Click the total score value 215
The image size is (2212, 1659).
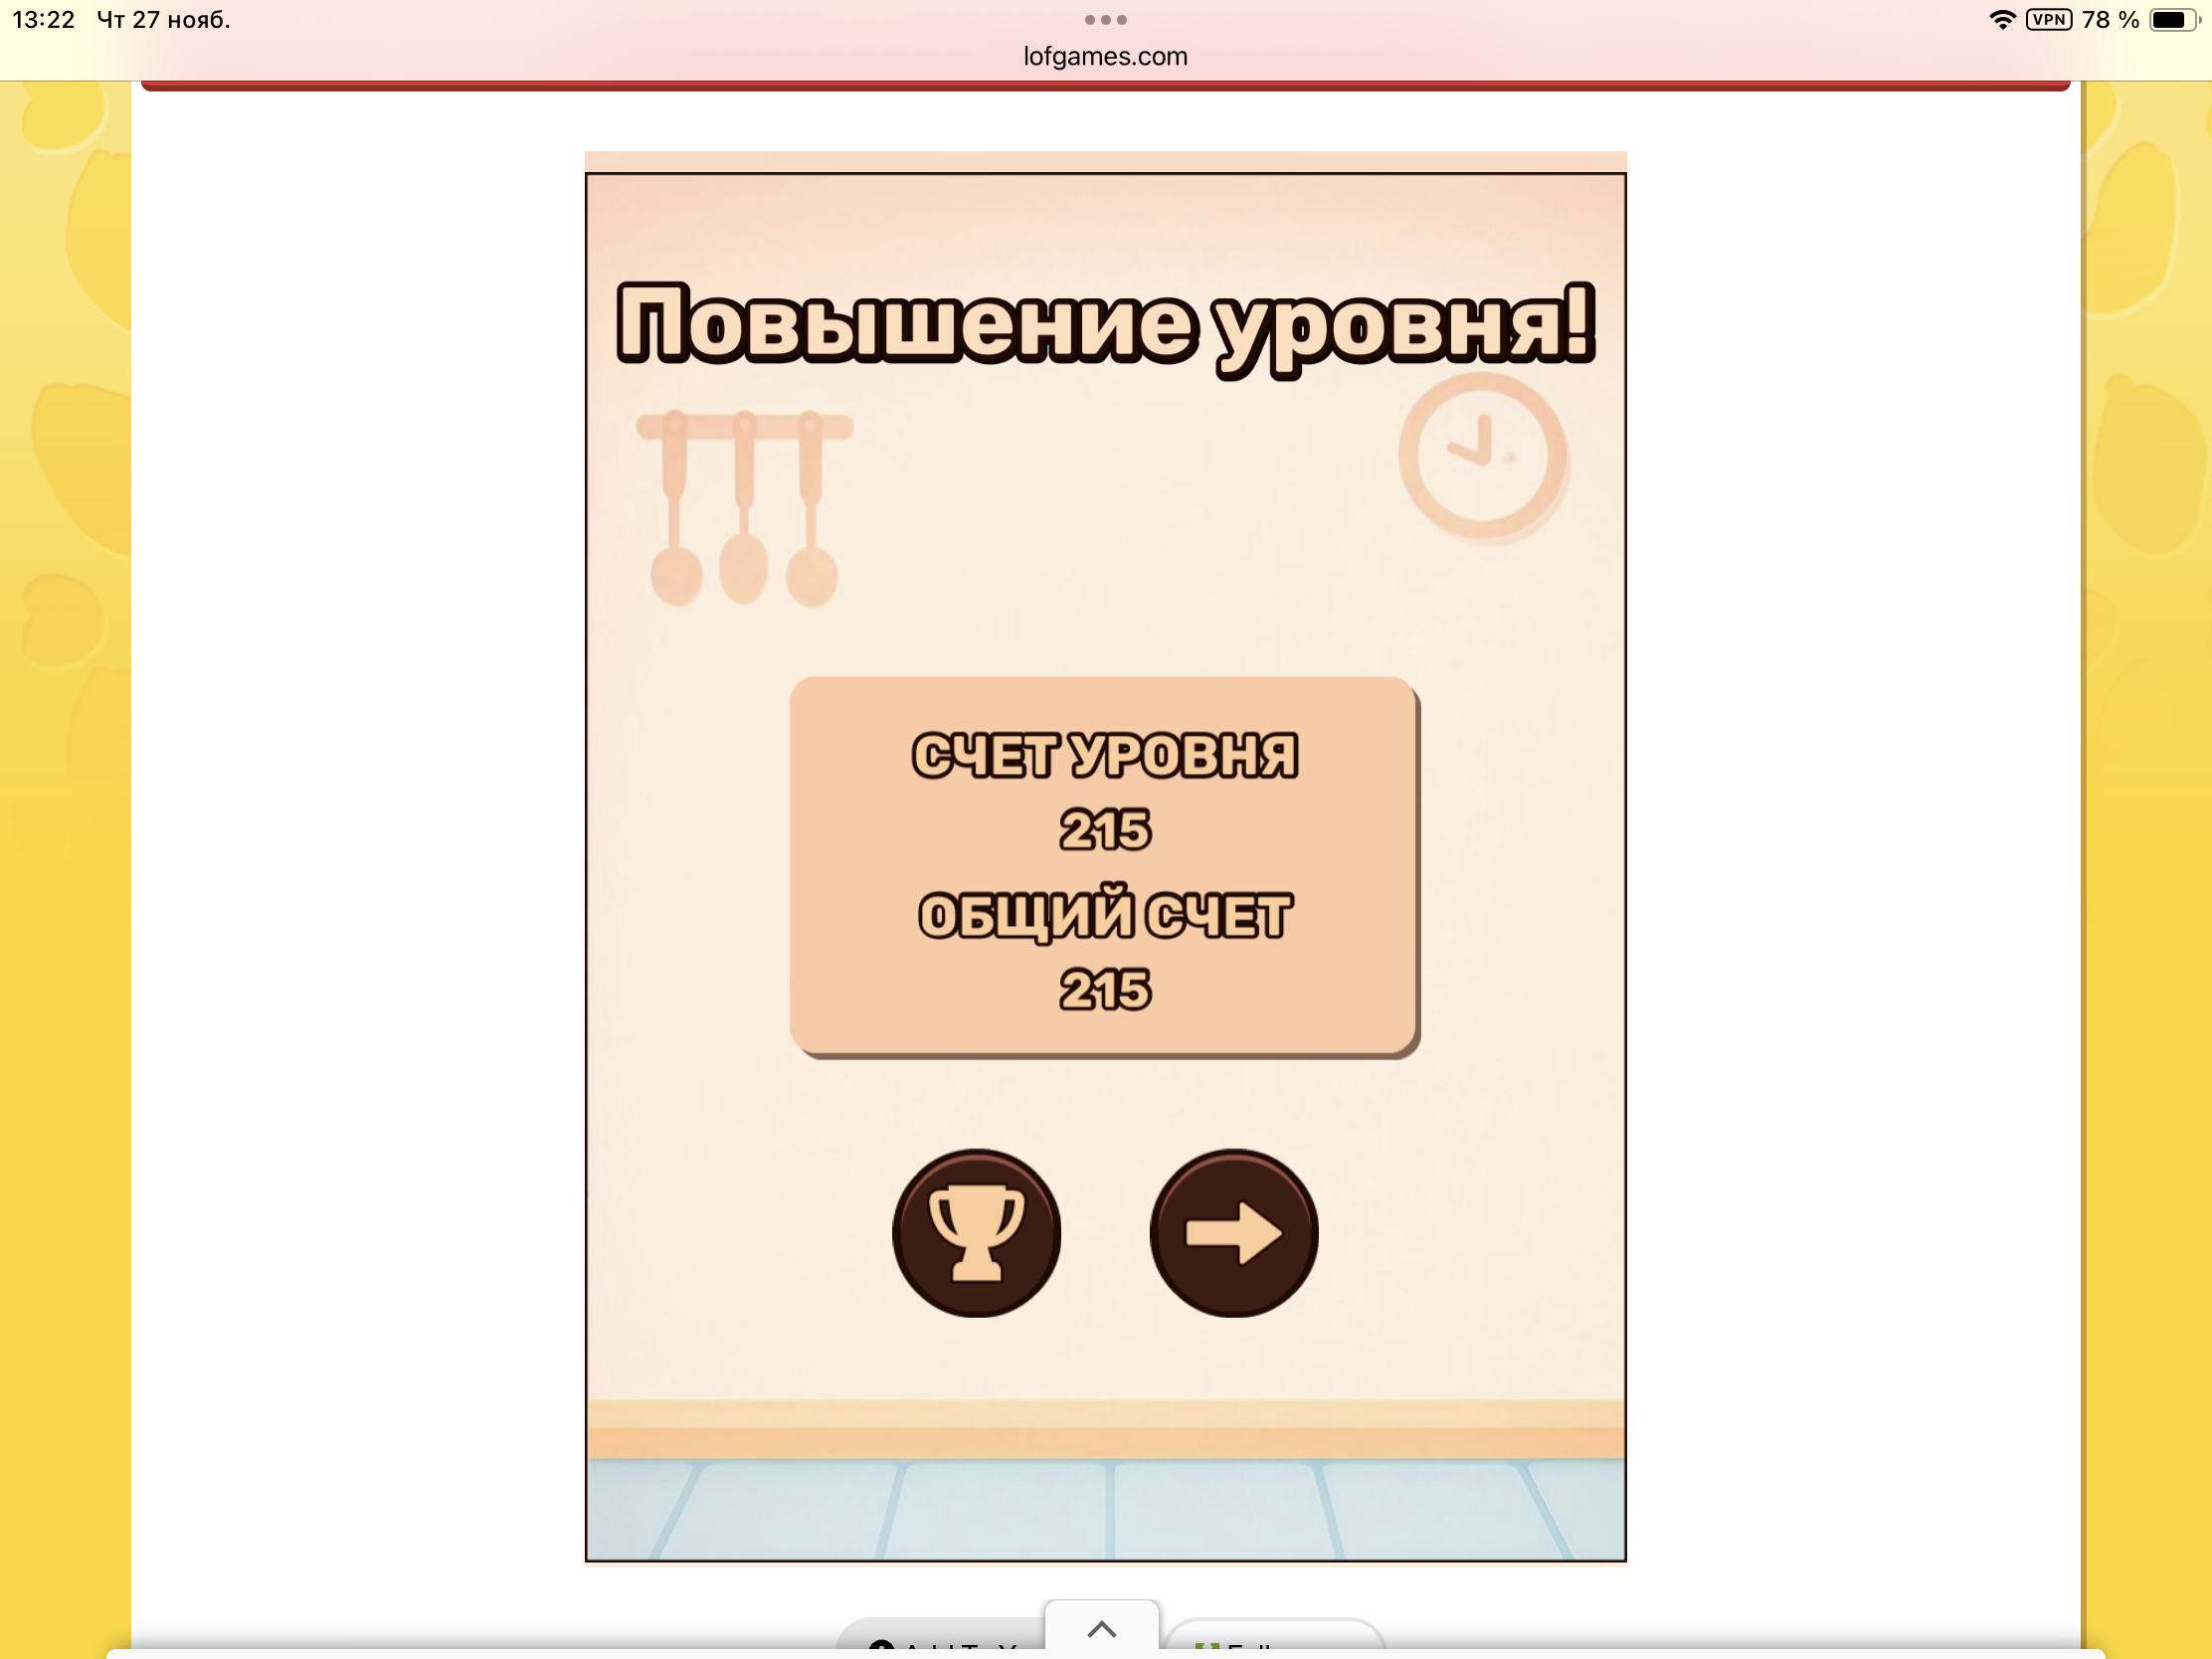pyautogui.click(x=1104, y=990)
